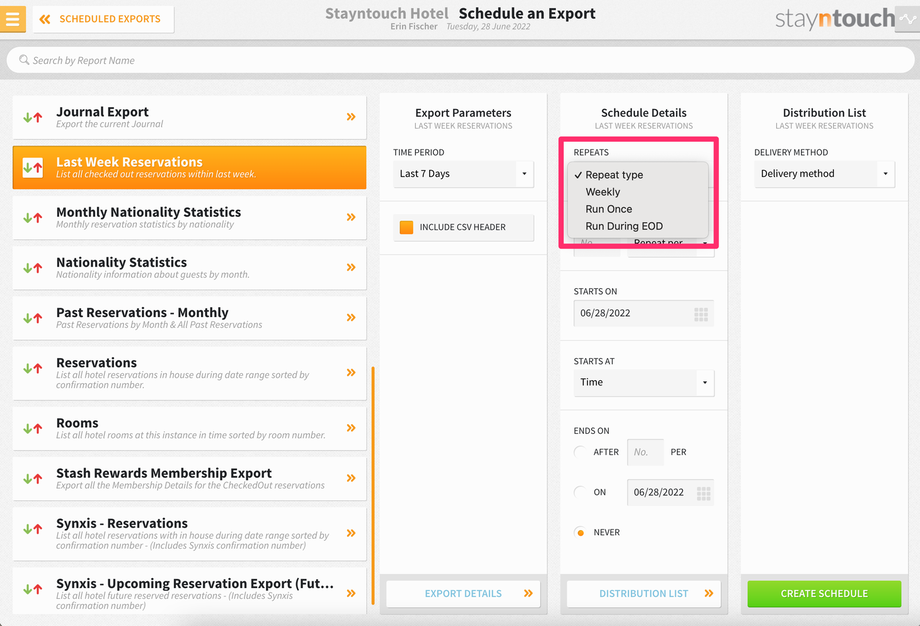This screenshot has height=626, width=920.
Task: Open the Delivery method dropdown
Action: [x=824, y=174]
